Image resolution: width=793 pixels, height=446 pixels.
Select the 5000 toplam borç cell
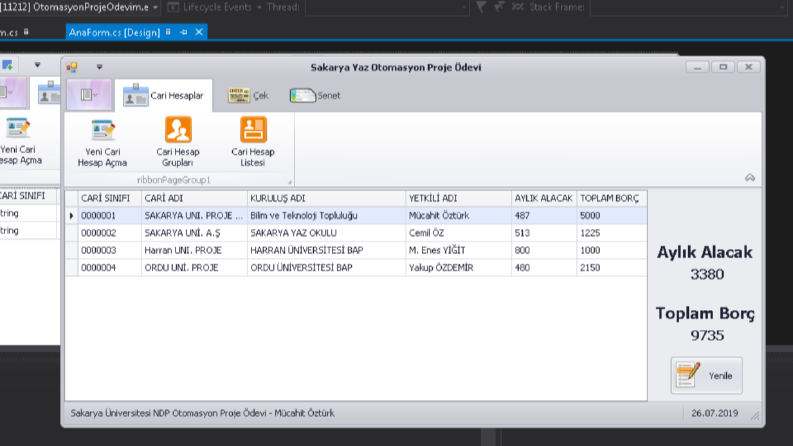(x=612, y=215)
